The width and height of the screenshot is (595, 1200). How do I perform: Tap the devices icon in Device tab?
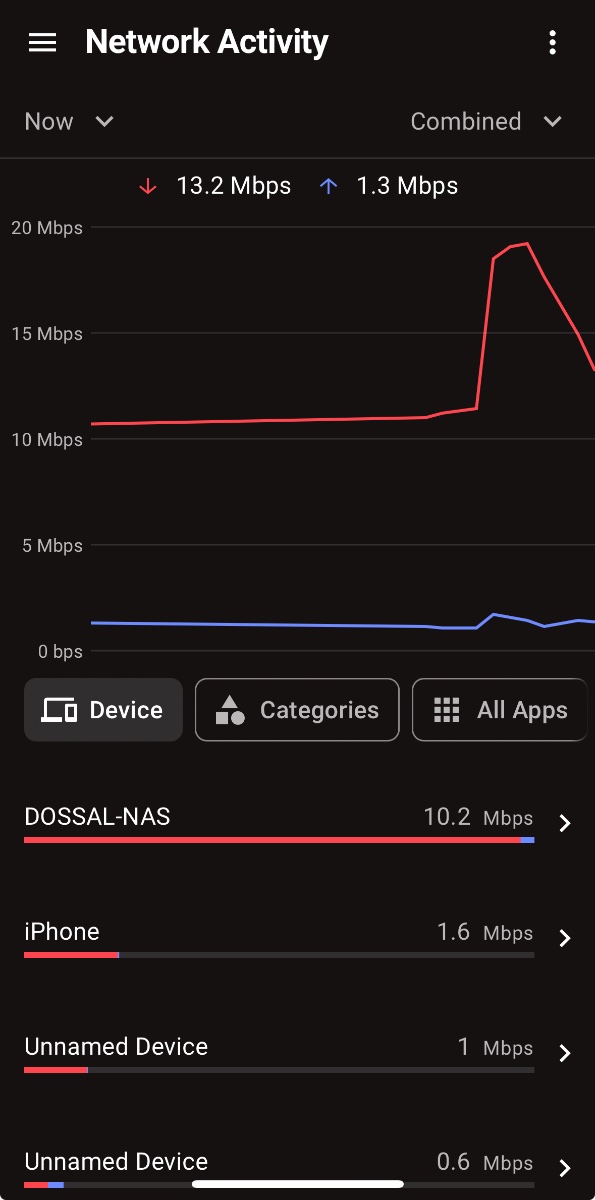59,710
